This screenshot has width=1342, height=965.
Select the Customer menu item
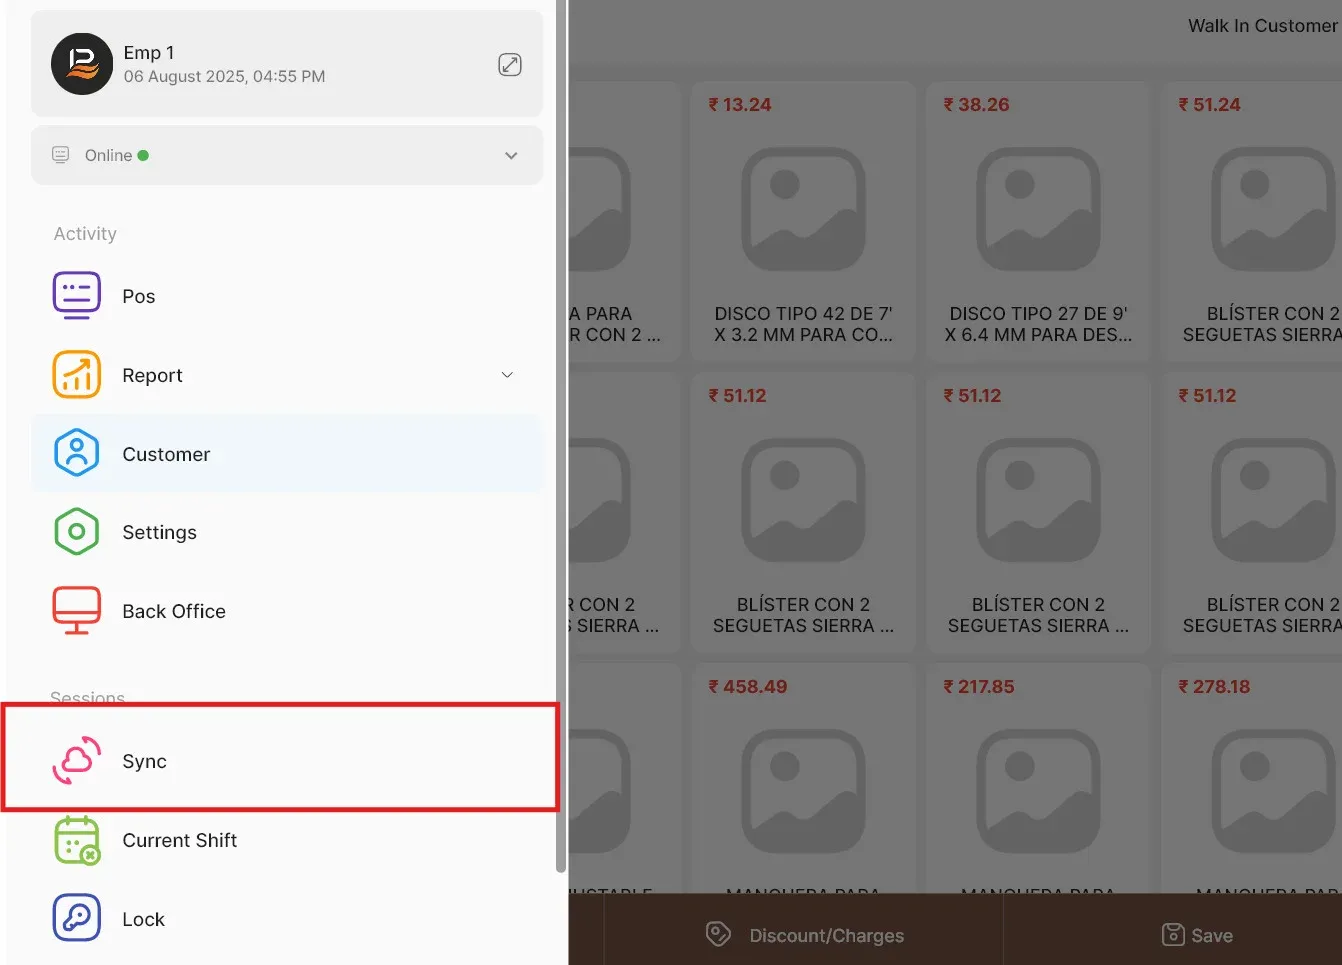coord(287,454)
